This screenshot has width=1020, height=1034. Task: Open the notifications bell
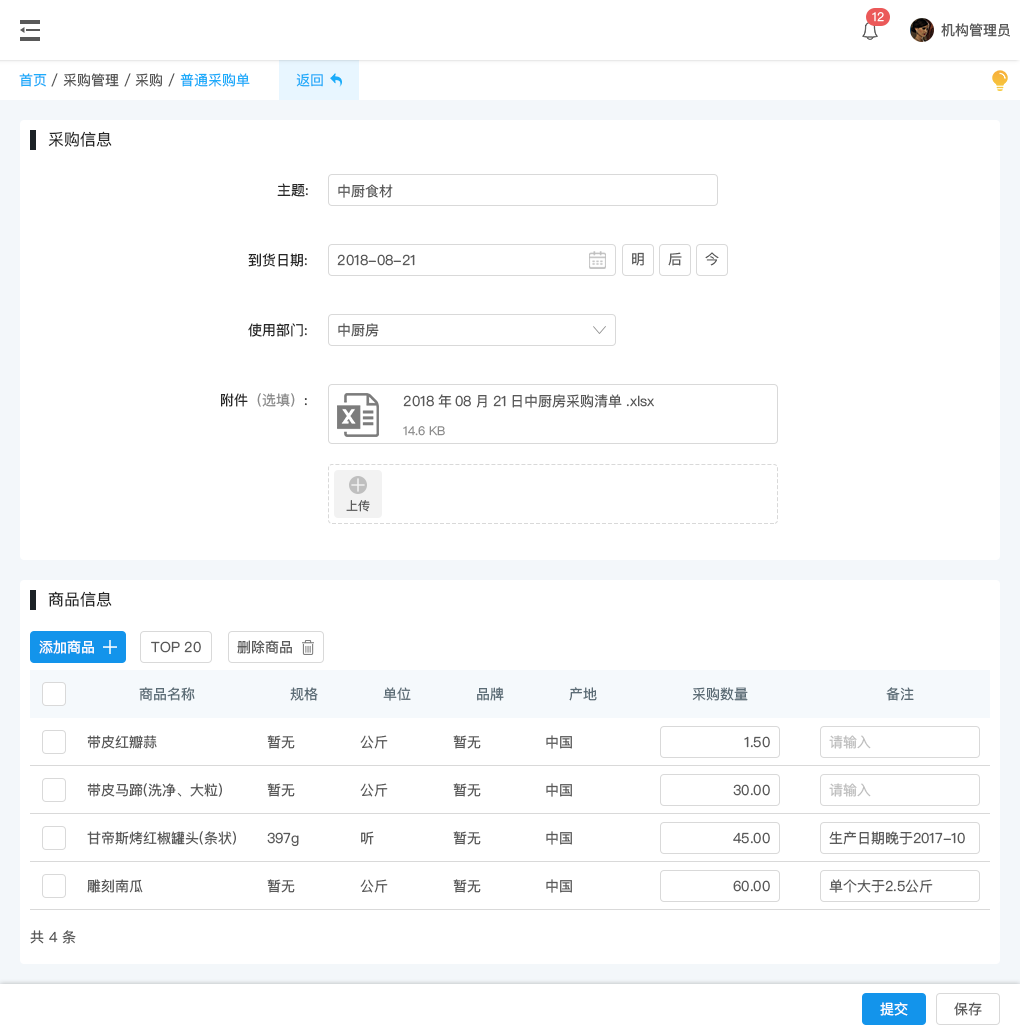(870, 30)
